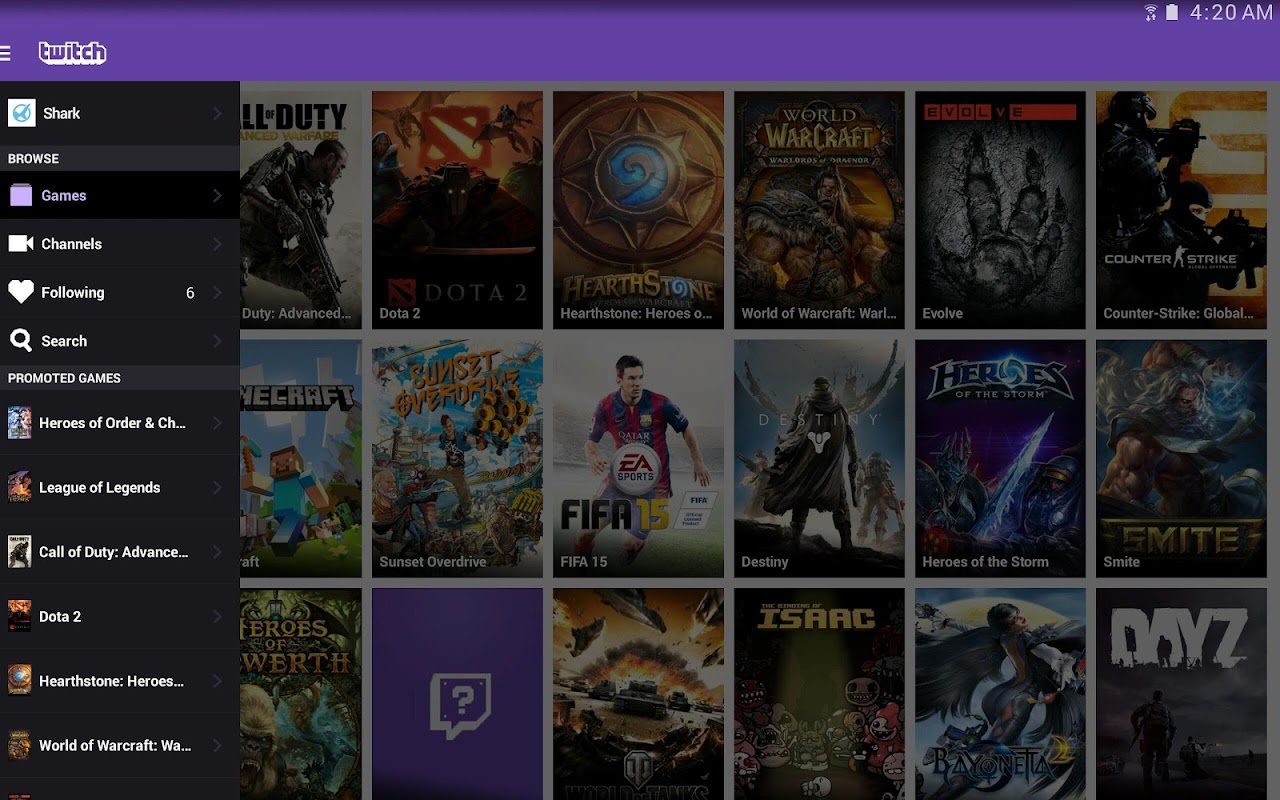The image size is (1280, 800).
Task: Open the Dota 2 game cover
Action: point(457,210)
